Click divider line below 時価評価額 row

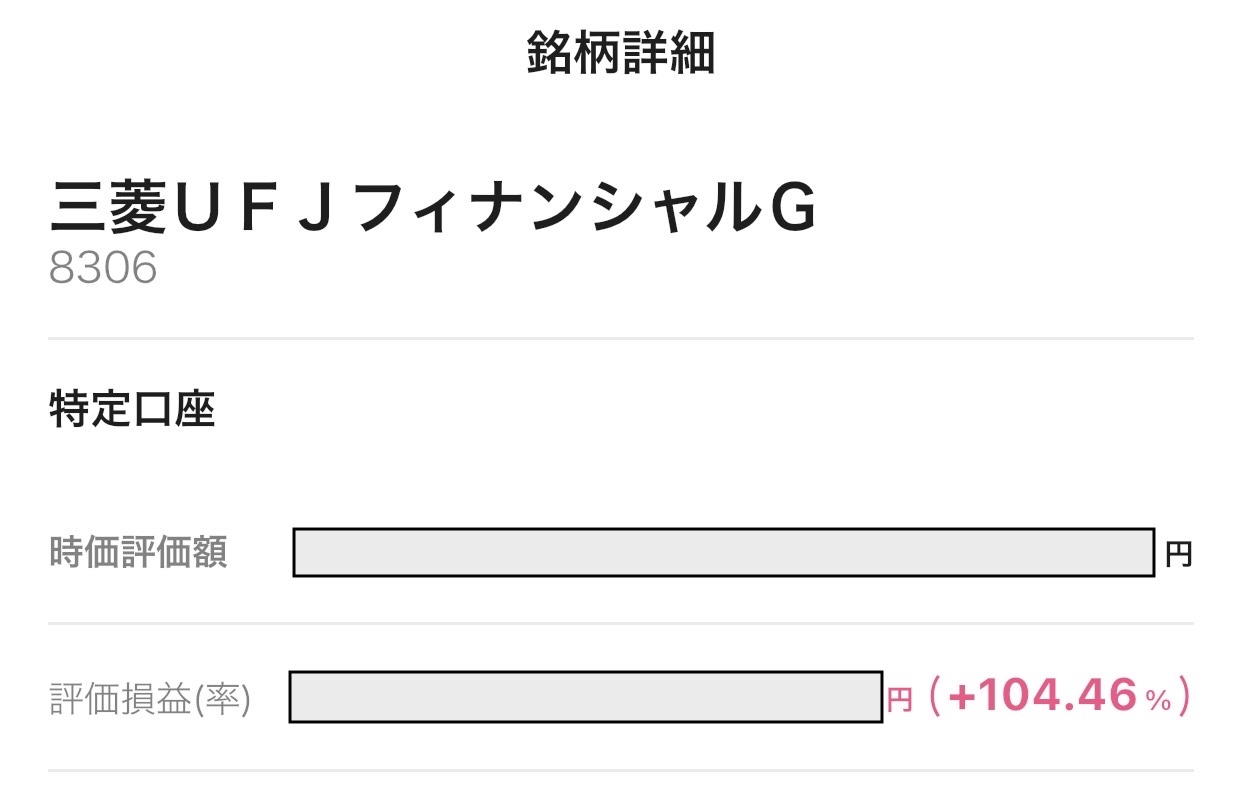click(620, 624)
